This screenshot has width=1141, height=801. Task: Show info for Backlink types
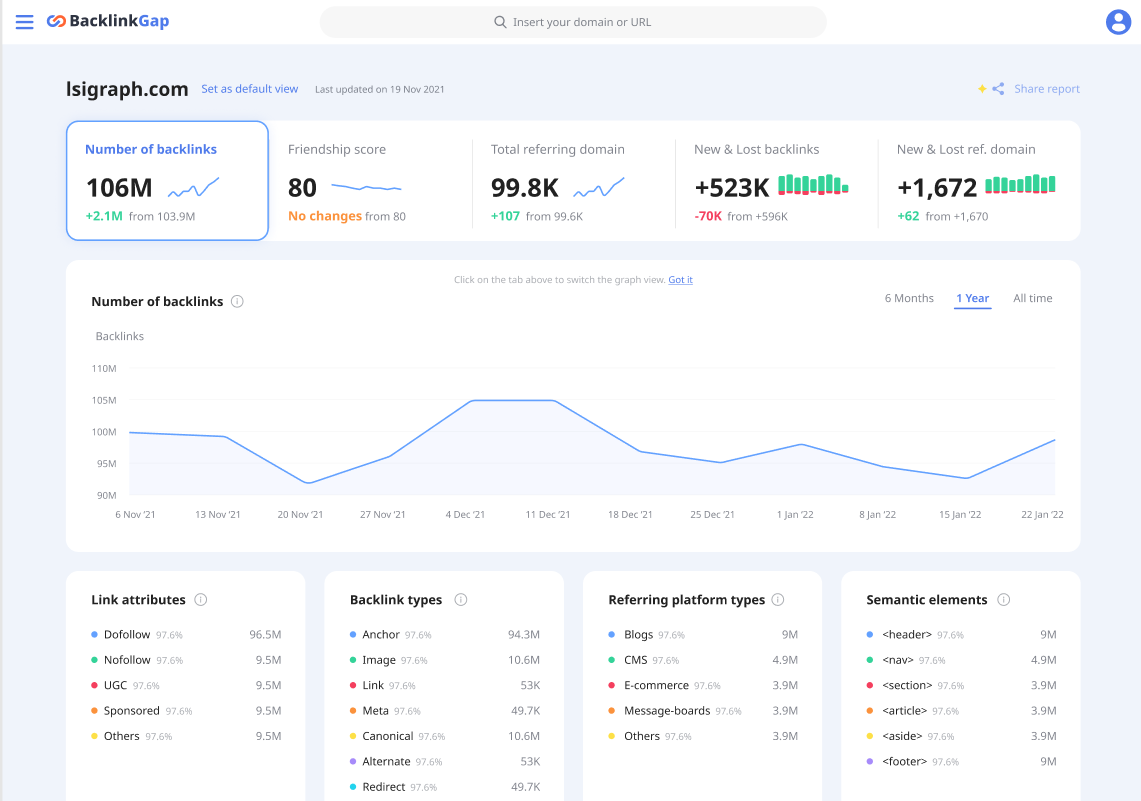click(x=461, y=599)
